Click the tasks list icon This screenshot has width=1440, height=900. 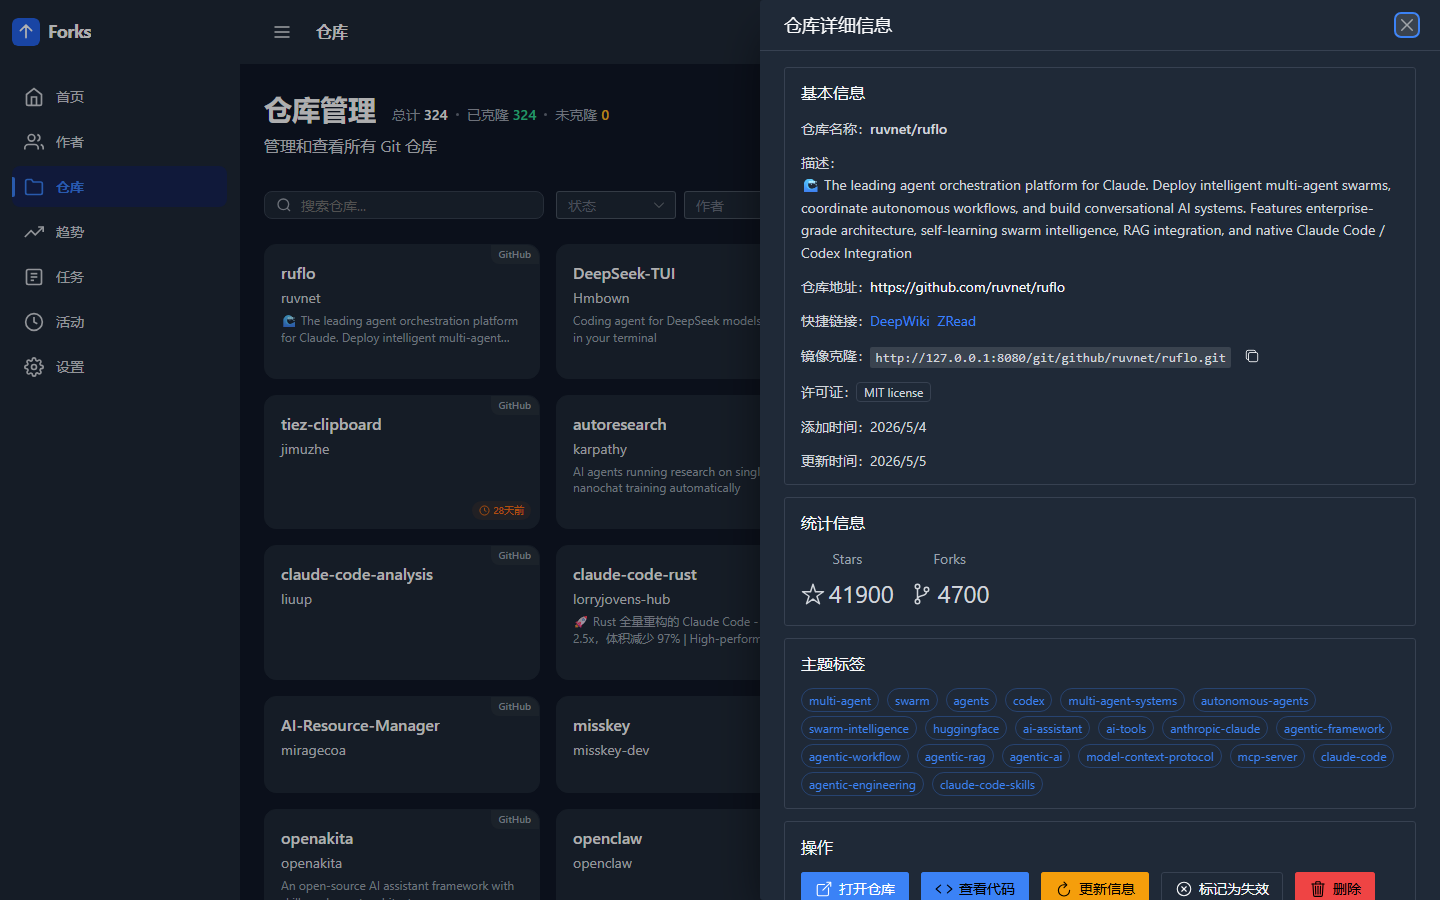pos(34,277)
